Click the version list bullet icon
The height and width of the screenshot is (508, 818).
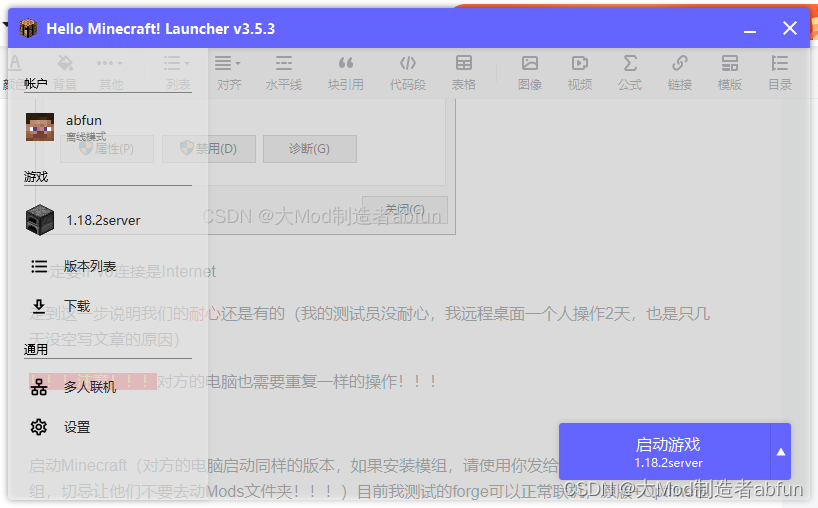tap(39, 267)
